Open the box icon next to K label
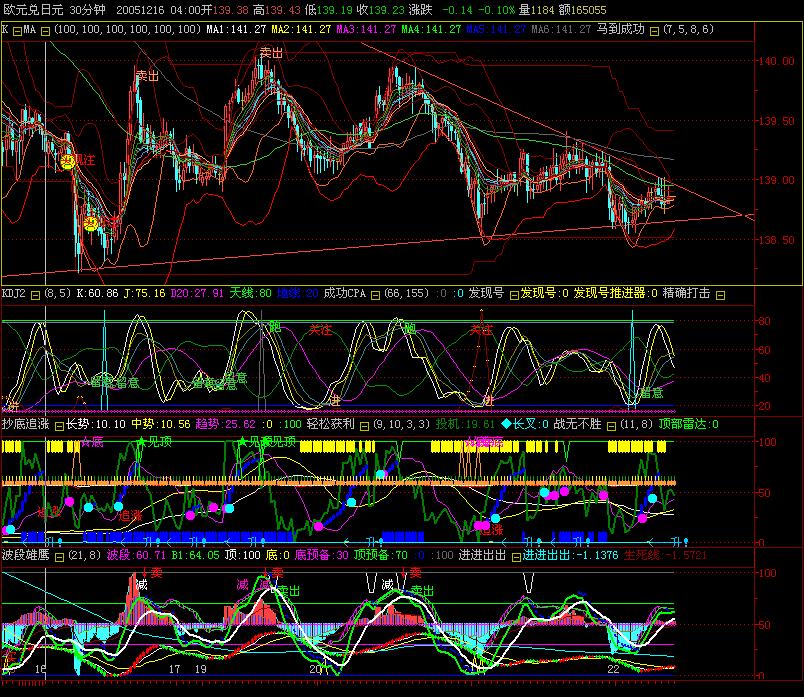 pos(17,31)
